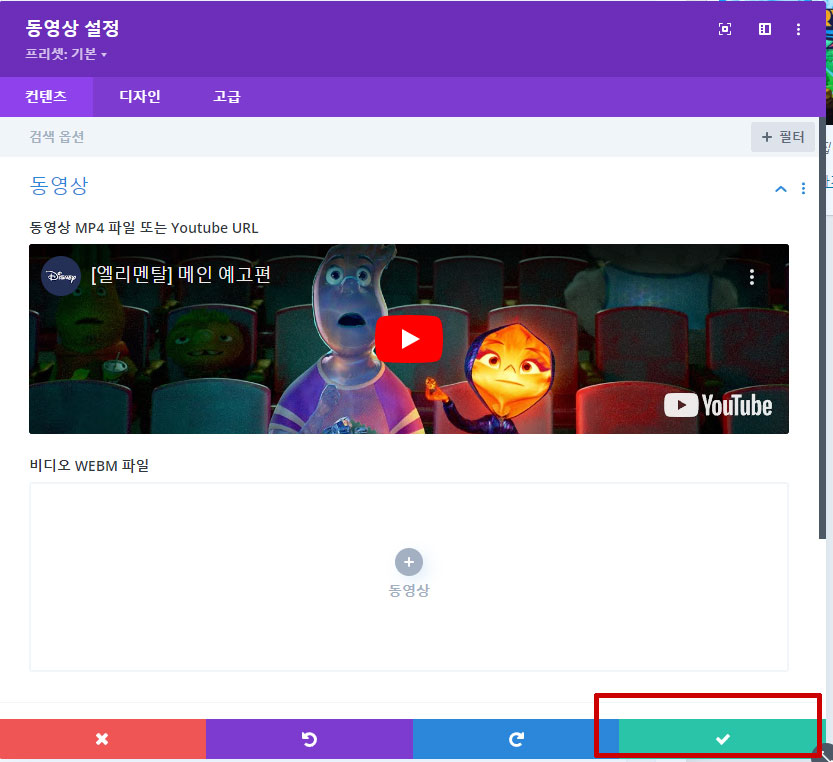Click the YouTube logo on the video
833x762 pixels.
coord(718,405)
